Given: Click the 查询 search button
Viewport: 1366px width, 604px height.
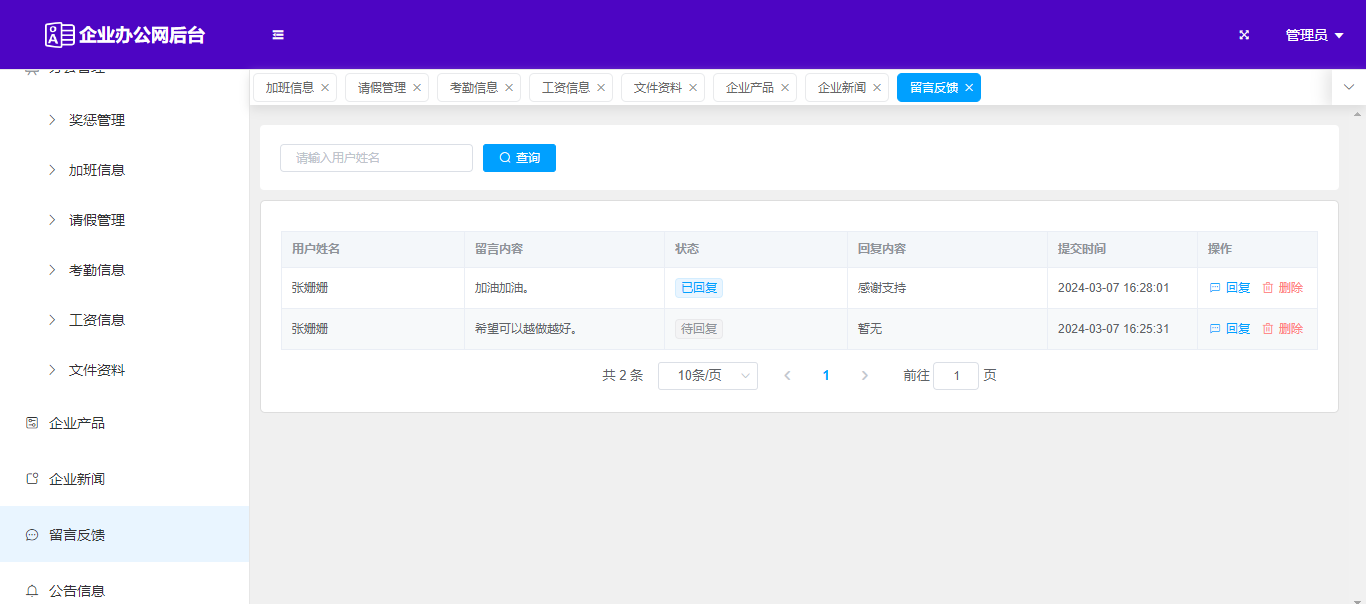Looking at the screenshot, I should pyautogui.click(x=519, y=158).
